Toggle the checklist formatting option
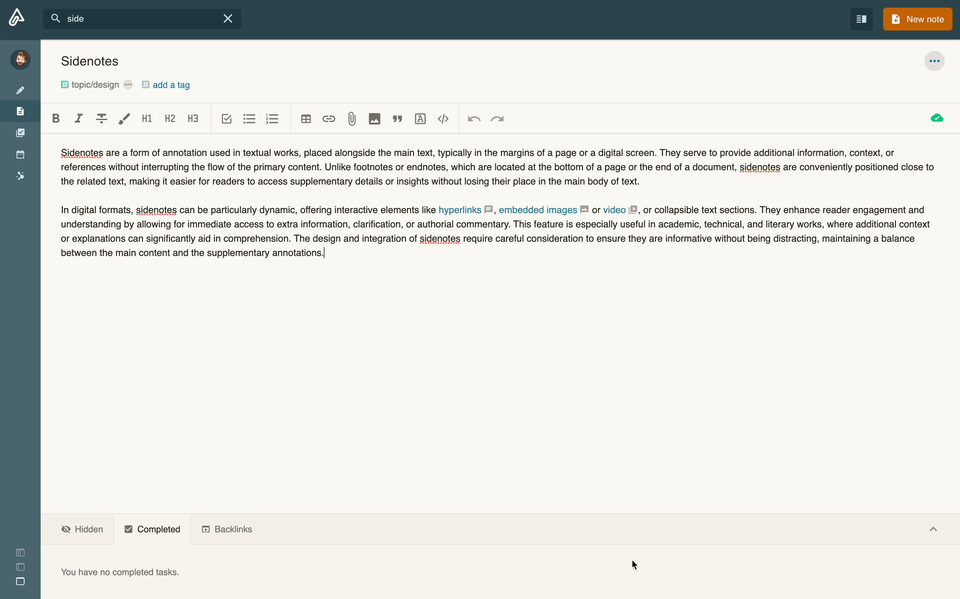The height and width of the screenshot is (599, 960). coord(226,118)
